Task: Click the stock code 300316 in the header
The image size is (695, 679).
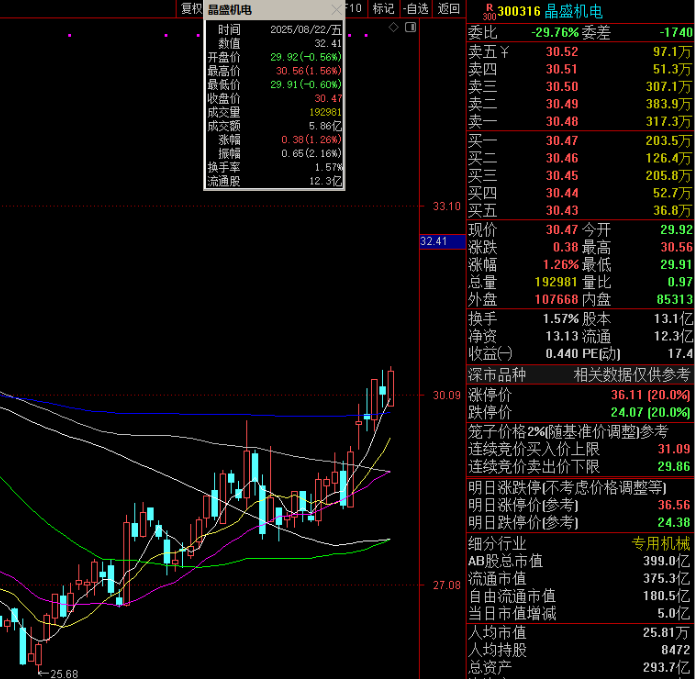Action: tap(519, 11)
